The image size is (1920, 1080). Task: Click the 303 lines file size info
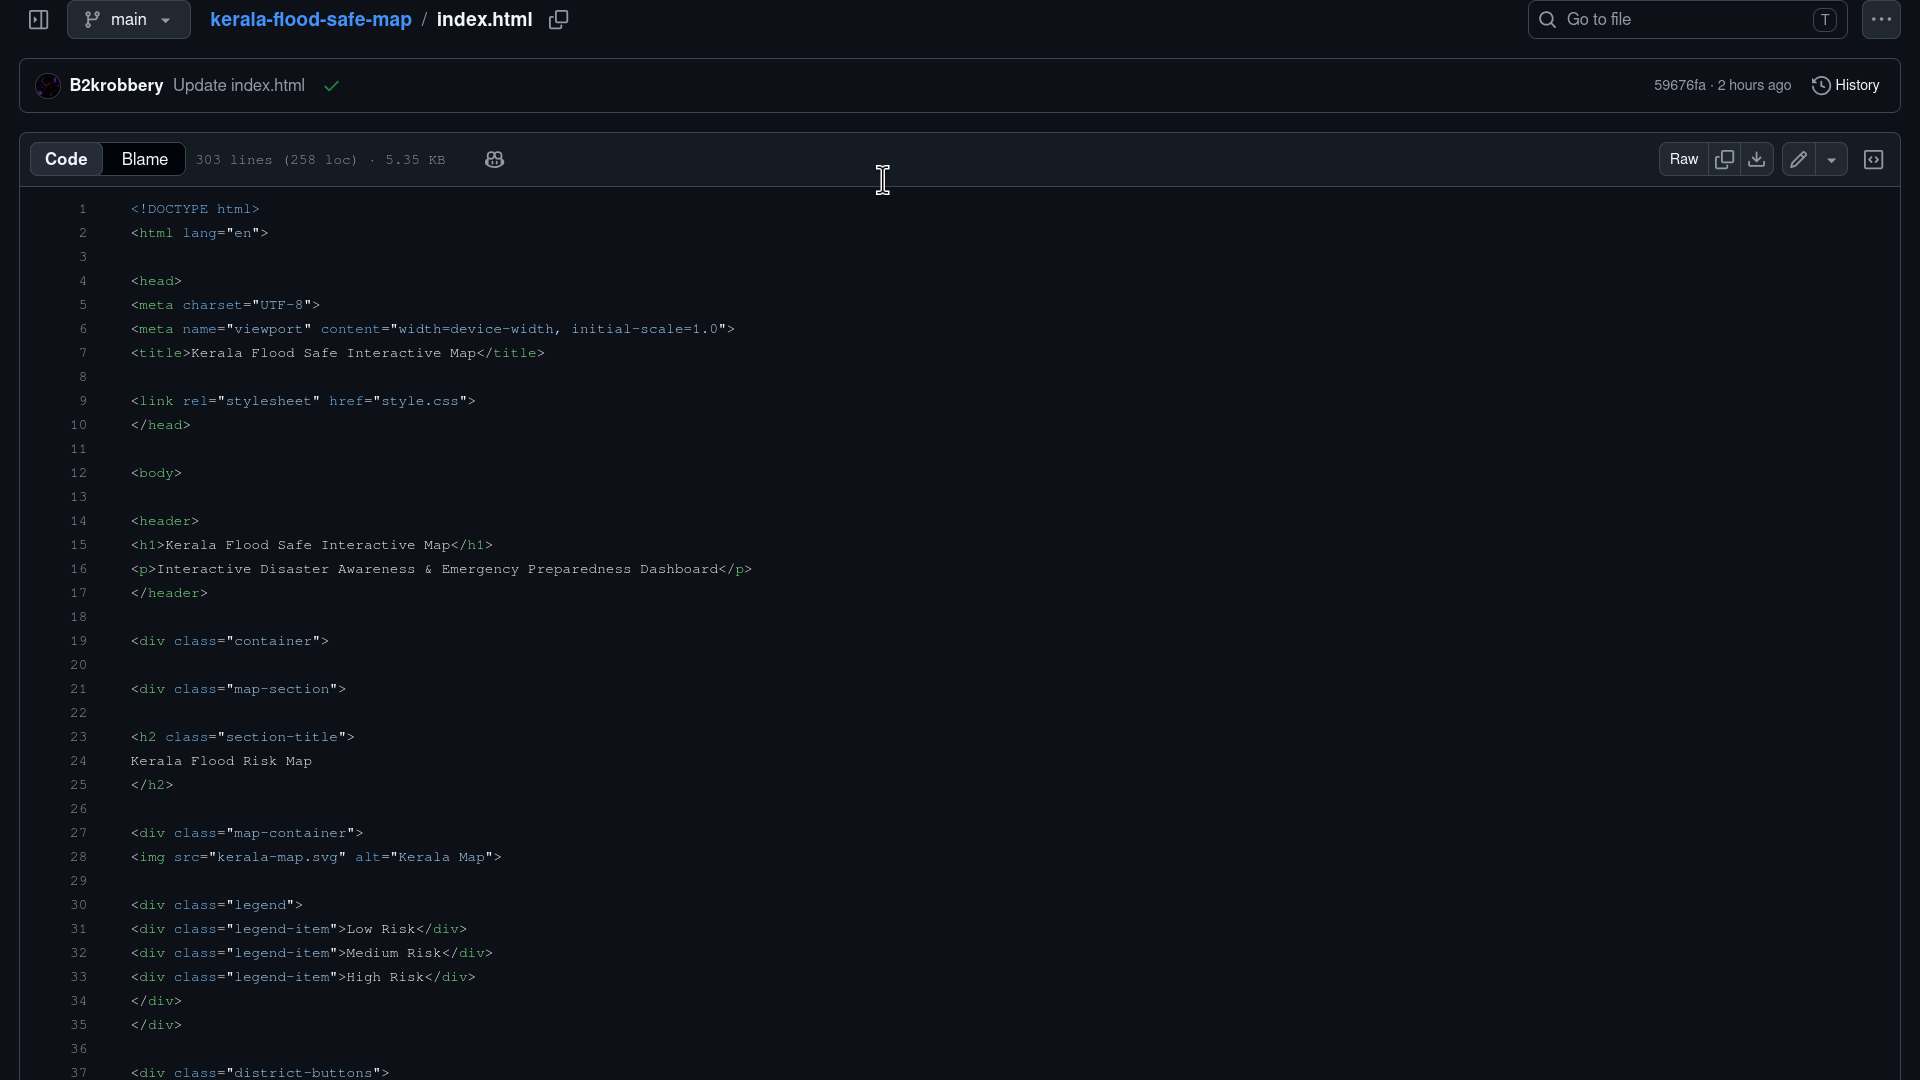pos(320,160)
